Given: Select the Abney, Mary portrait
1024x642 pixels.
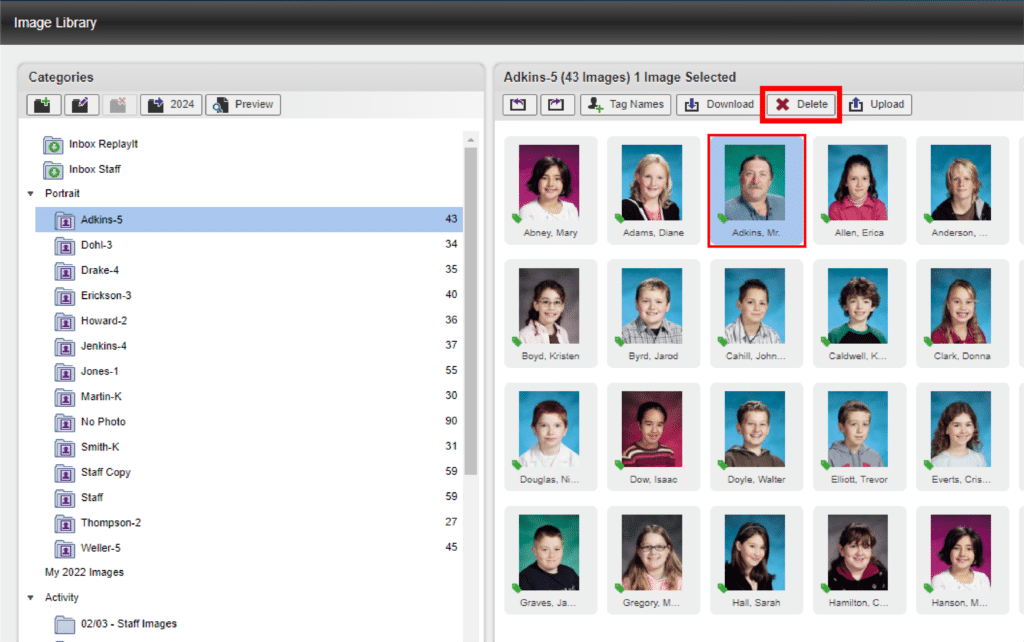Looking at the screenshot, I should (550, 190).
